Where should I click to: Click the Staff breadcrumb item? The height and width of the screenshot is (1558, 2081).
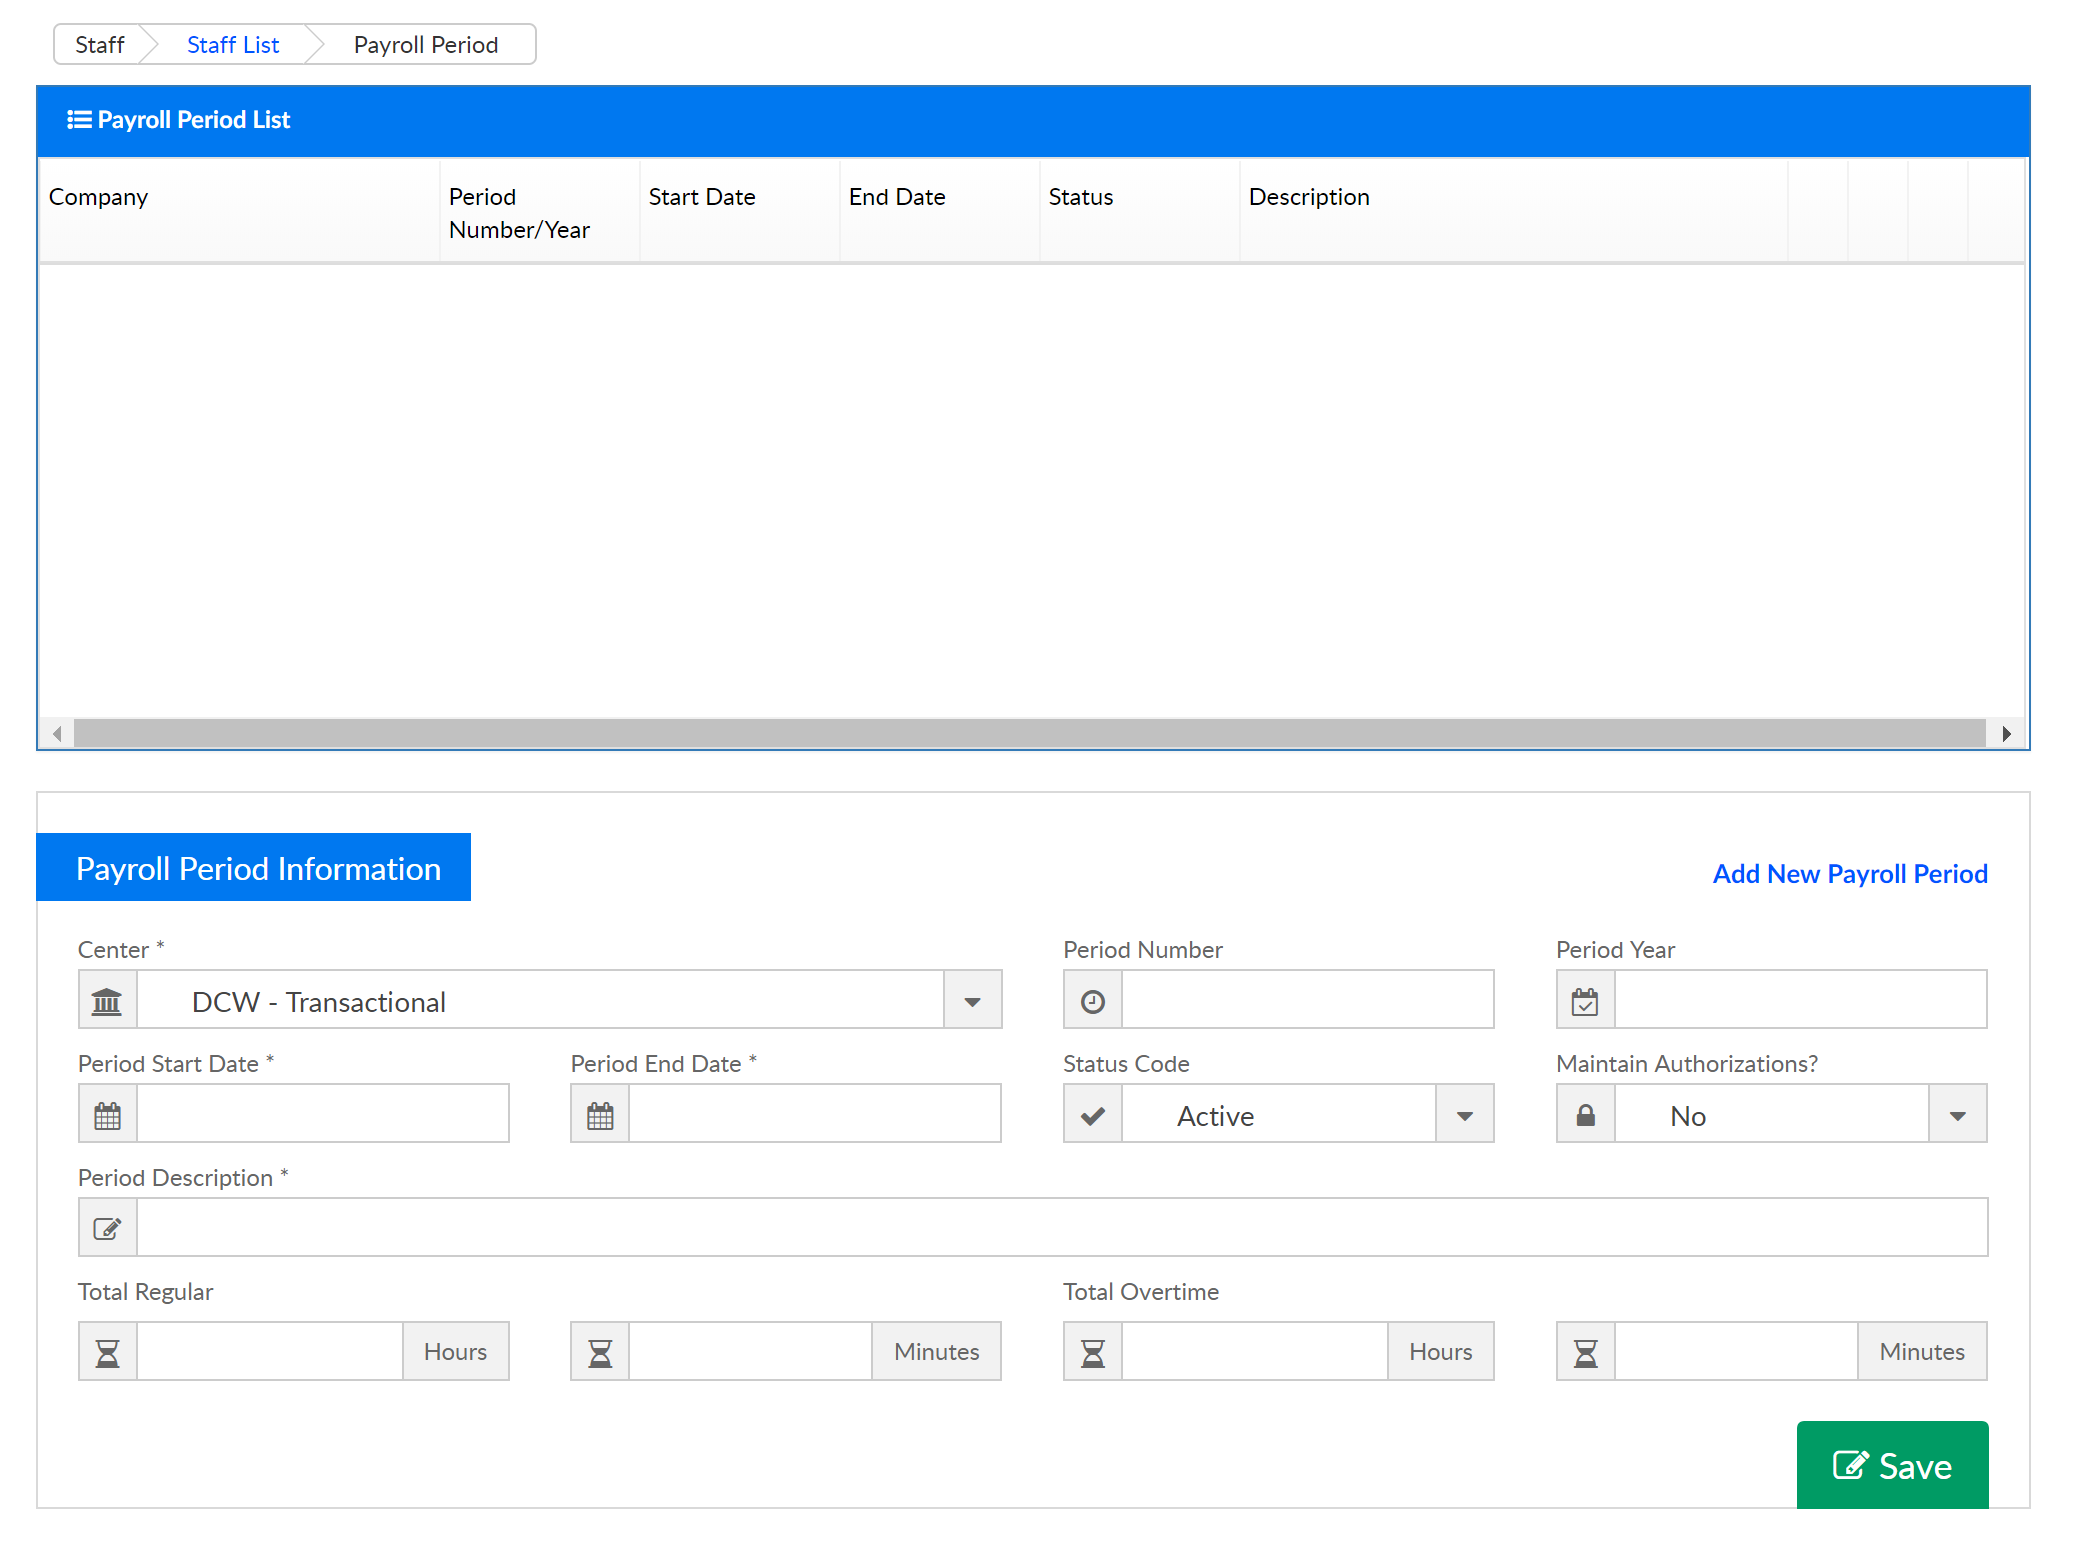coord(99,45)
